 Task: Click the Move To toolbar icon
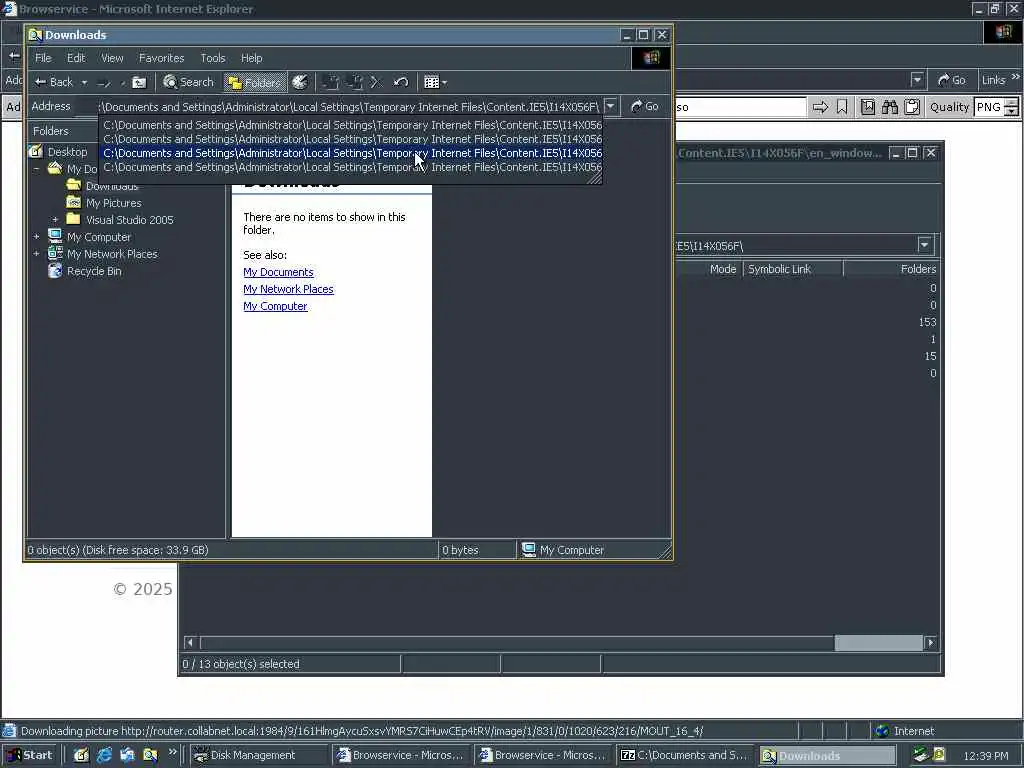click(x=331, y=82)
